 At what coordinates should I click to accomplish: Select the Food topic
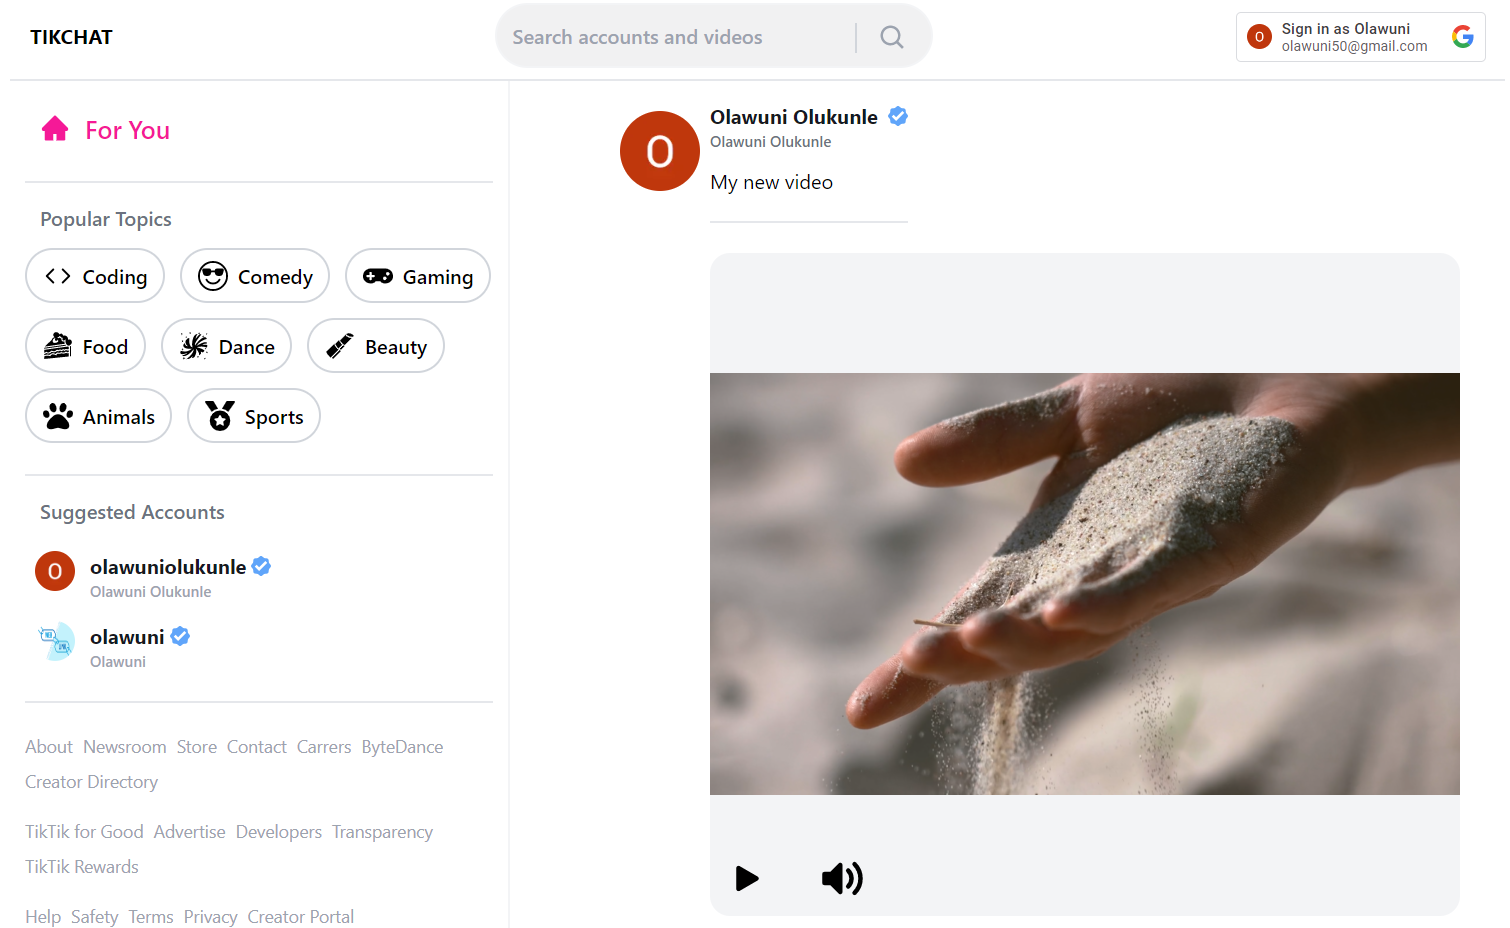(x=86, y=346)
